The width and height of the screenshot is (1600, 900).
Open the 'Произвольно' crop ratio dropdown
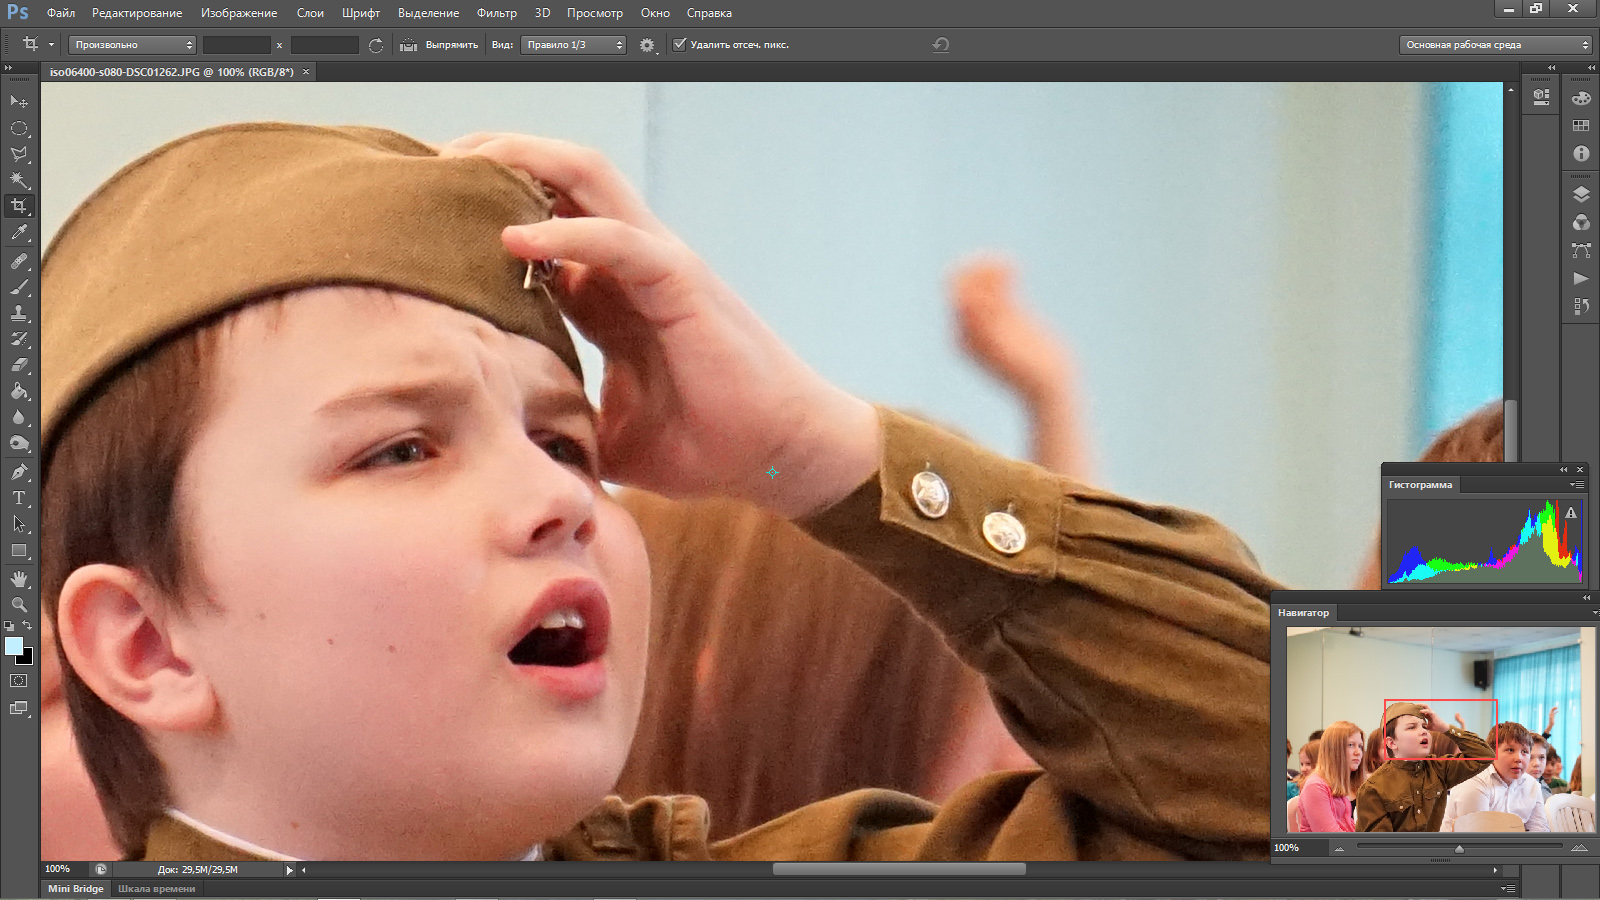tap(132, 45)
